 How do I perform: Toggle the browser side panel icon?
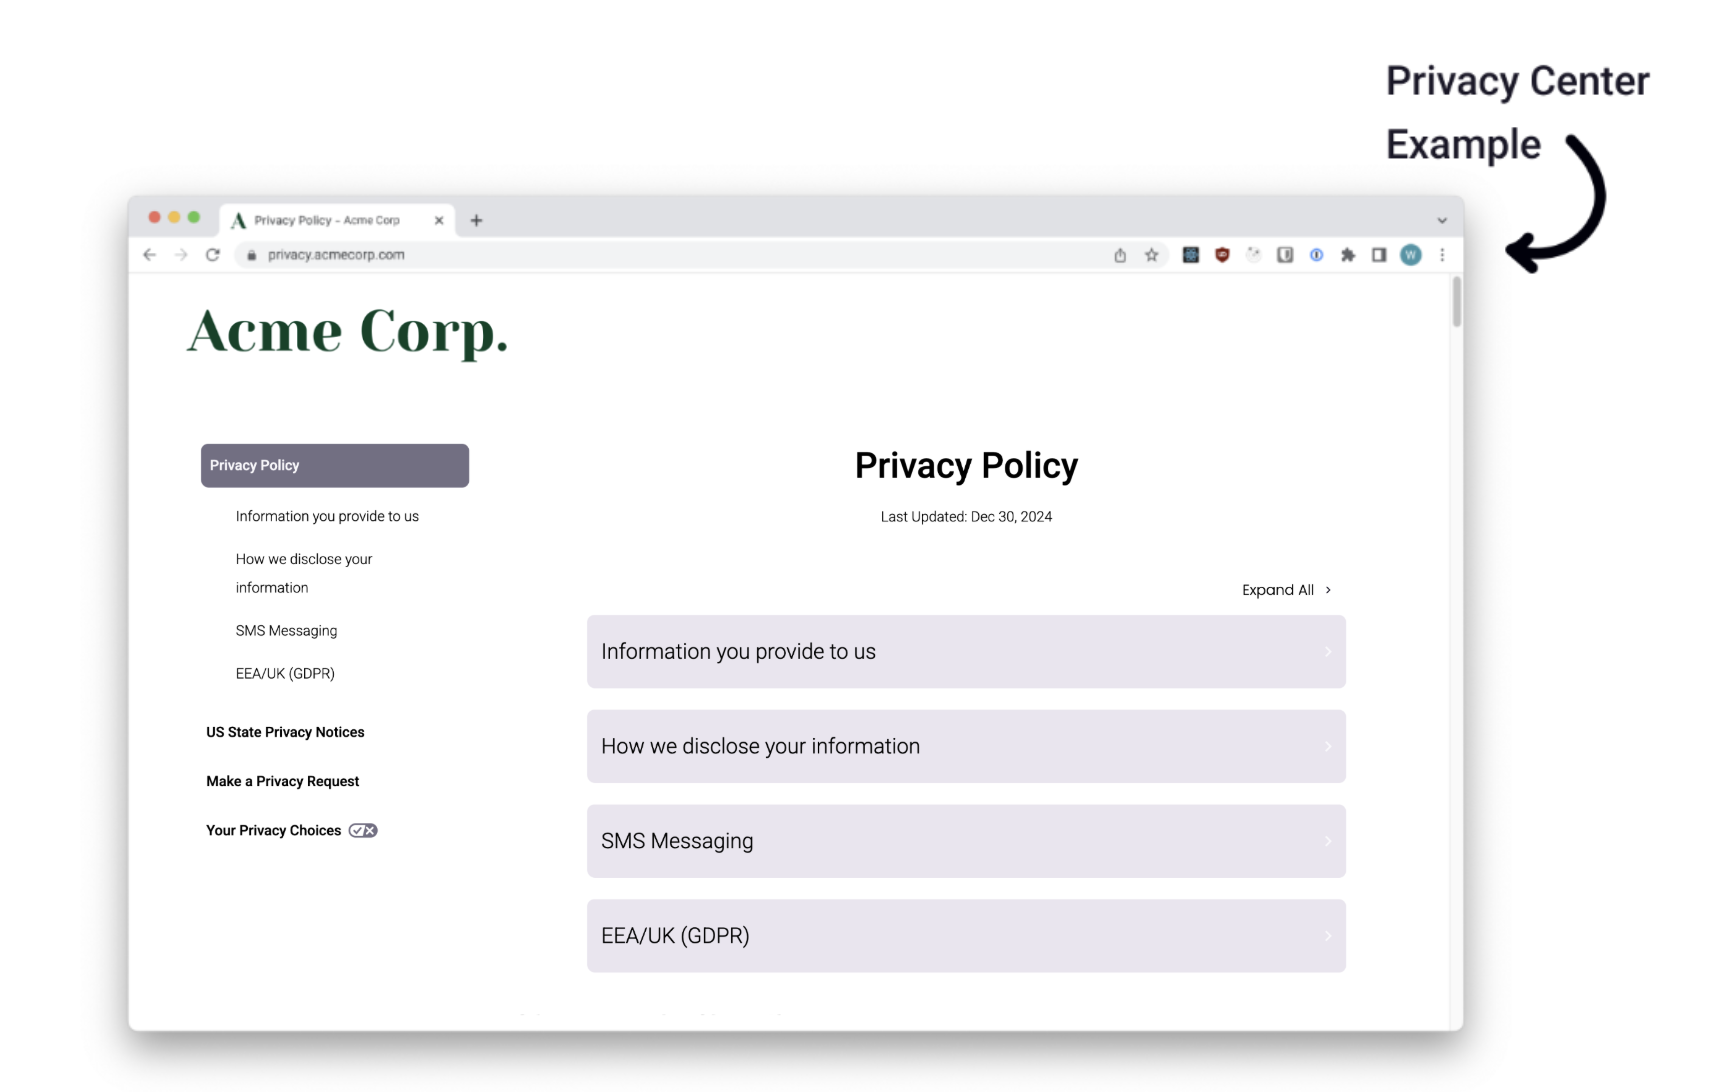pos(1379,255)
